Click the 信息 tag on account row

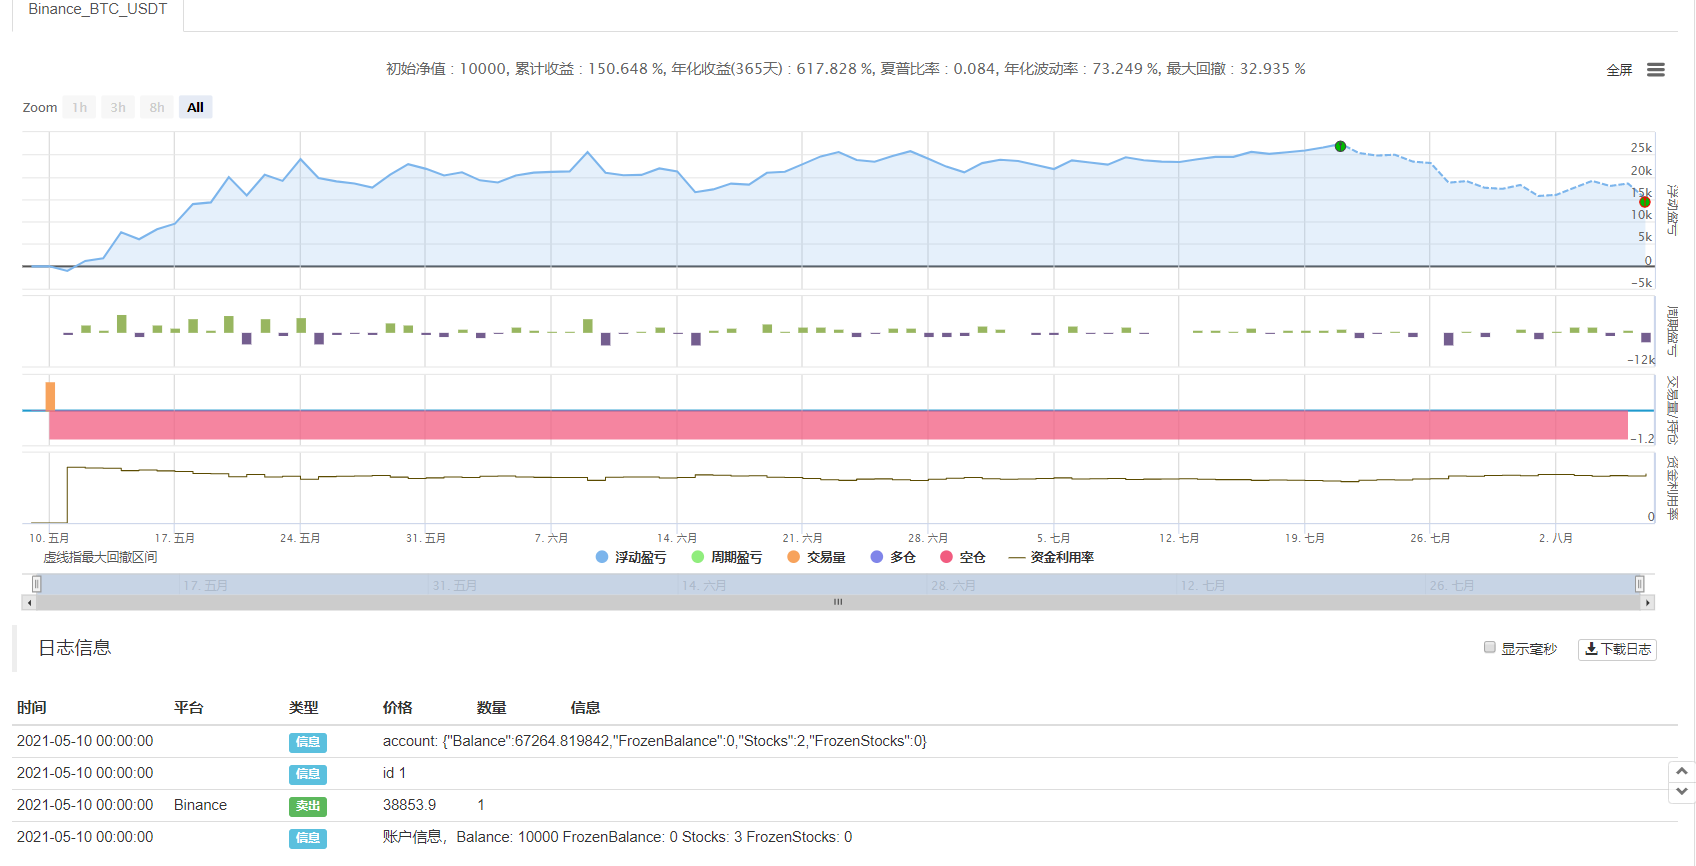pos(308,742)
